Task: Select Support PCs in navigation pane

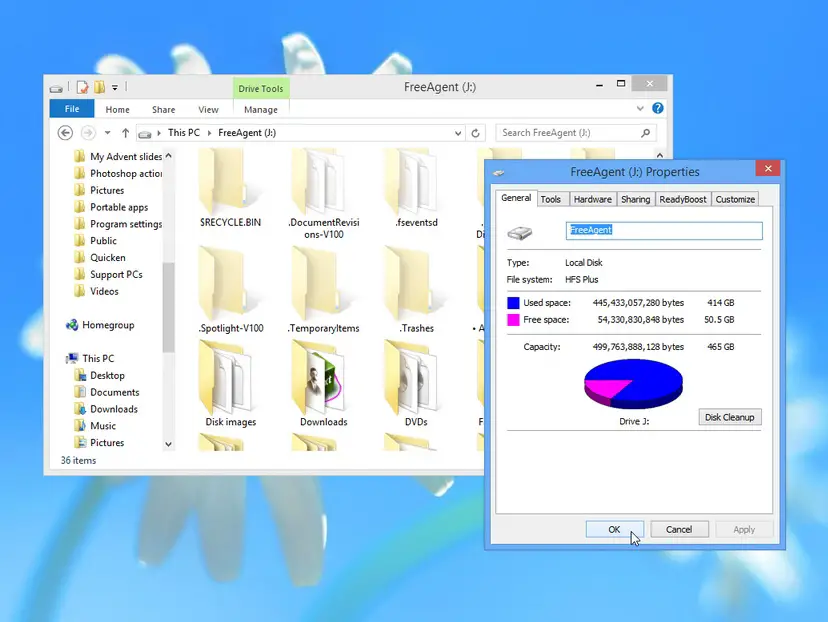Action: coord(109,275)
